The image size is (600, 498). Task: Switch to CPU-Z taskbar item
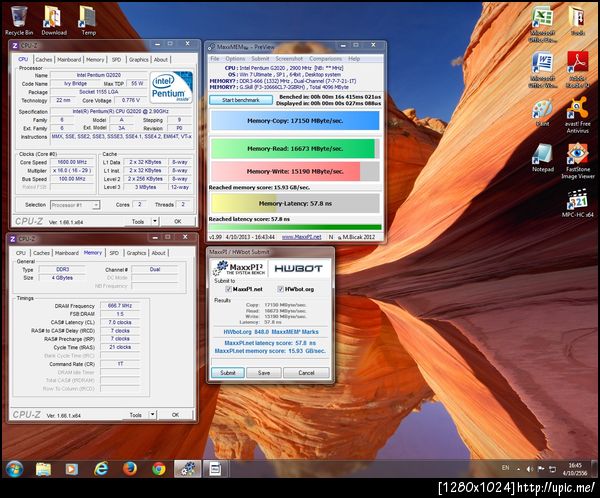[215, 469]
